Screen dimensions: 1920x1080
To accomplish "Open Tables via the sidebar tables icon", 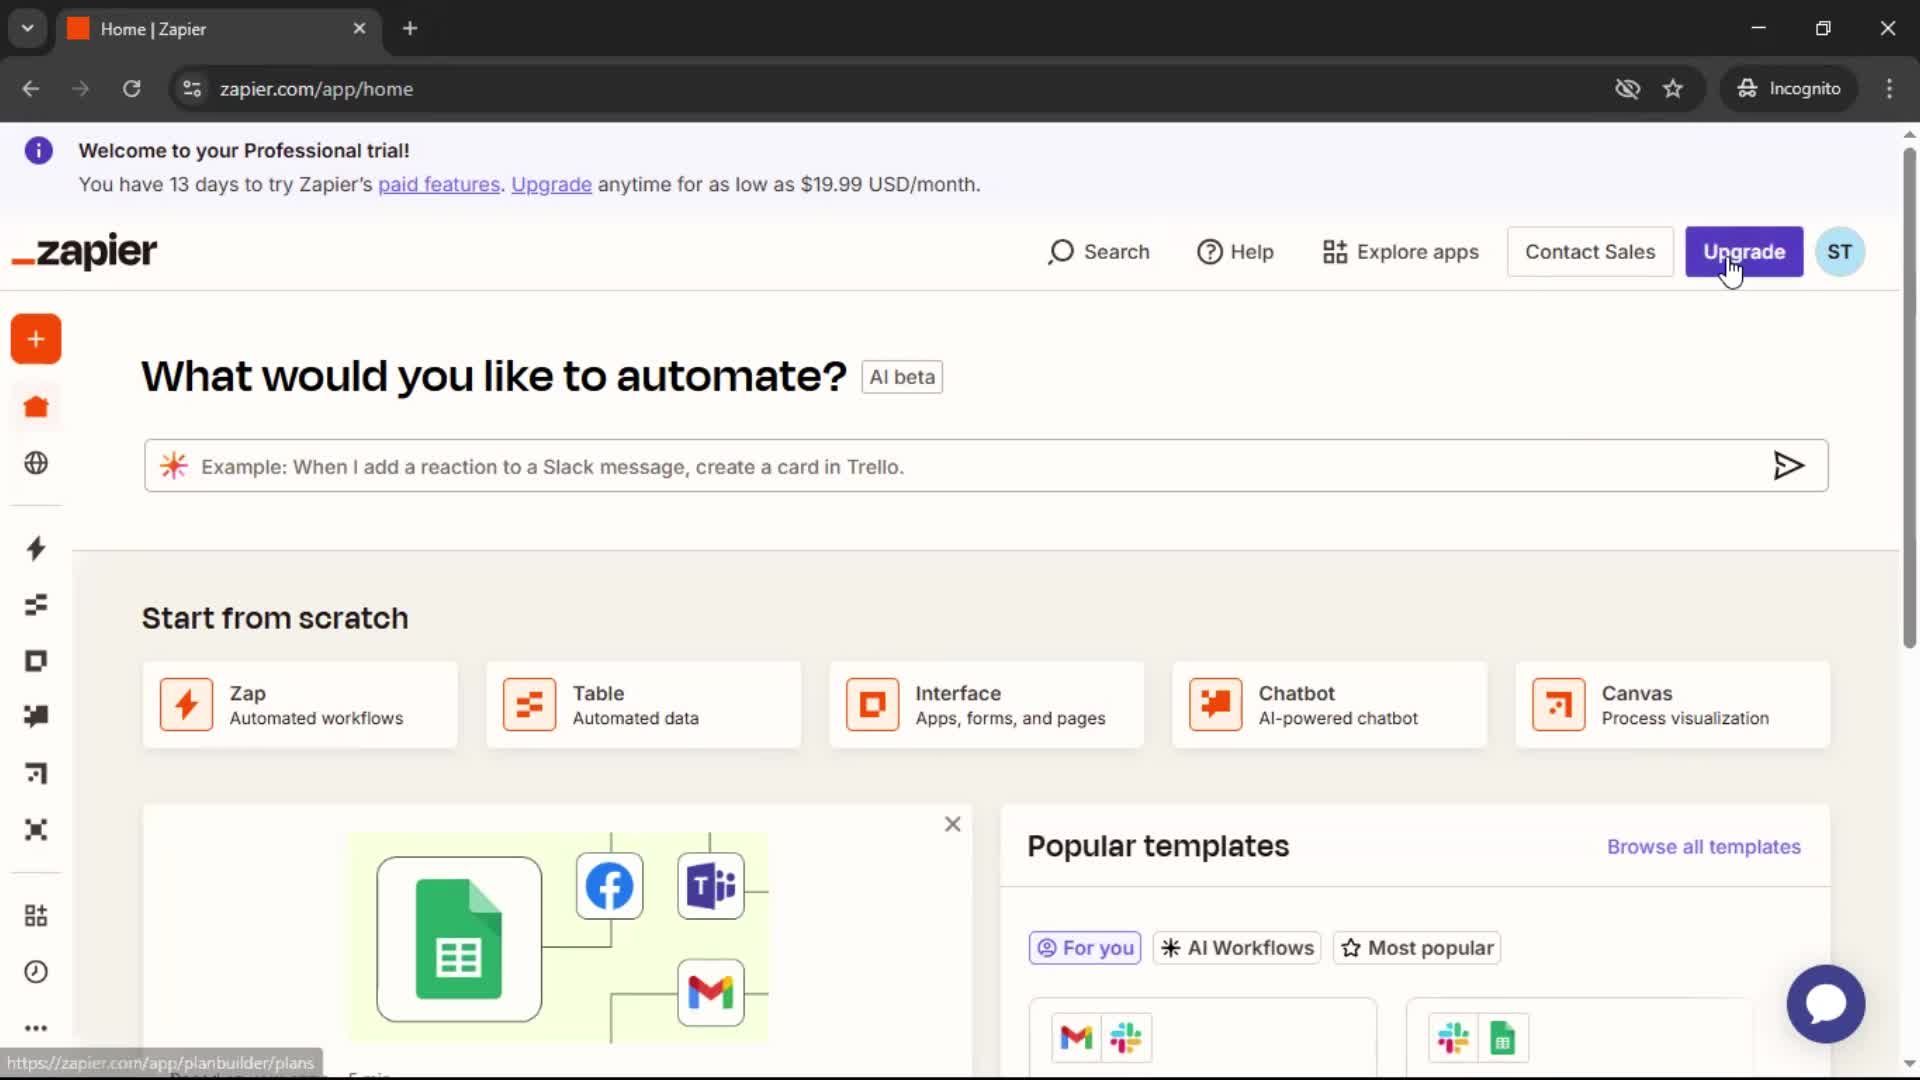I will point(36,604).
